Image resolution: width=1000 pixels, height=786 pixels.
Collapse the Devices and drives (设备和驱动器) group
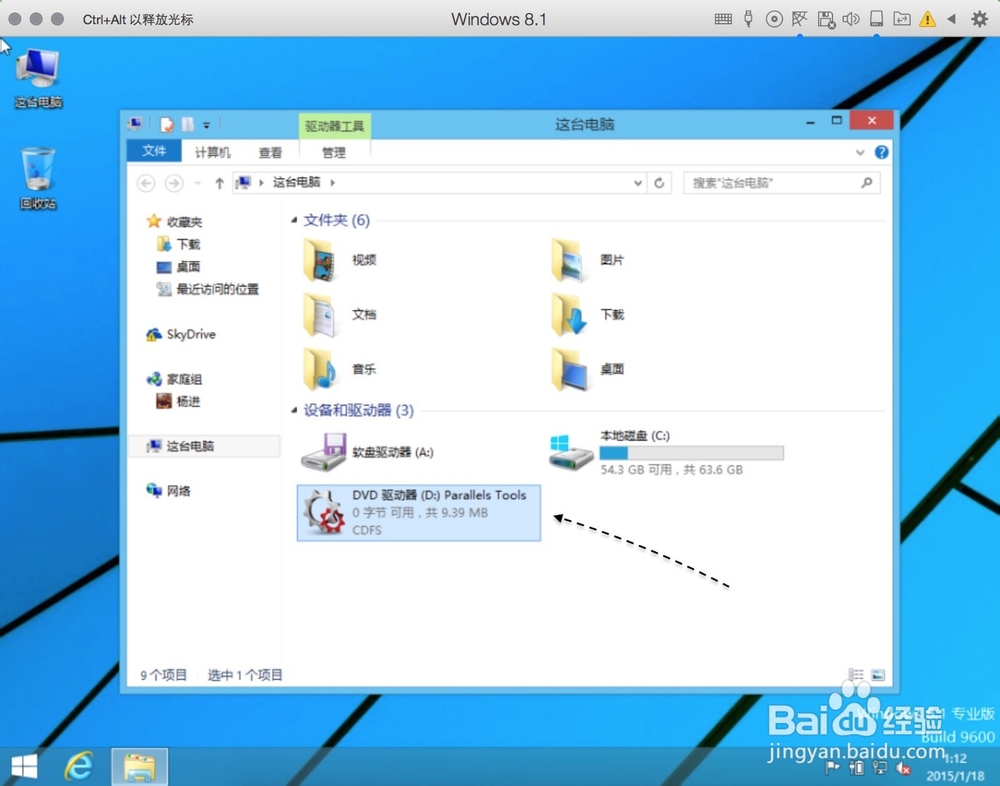point(294,410)
